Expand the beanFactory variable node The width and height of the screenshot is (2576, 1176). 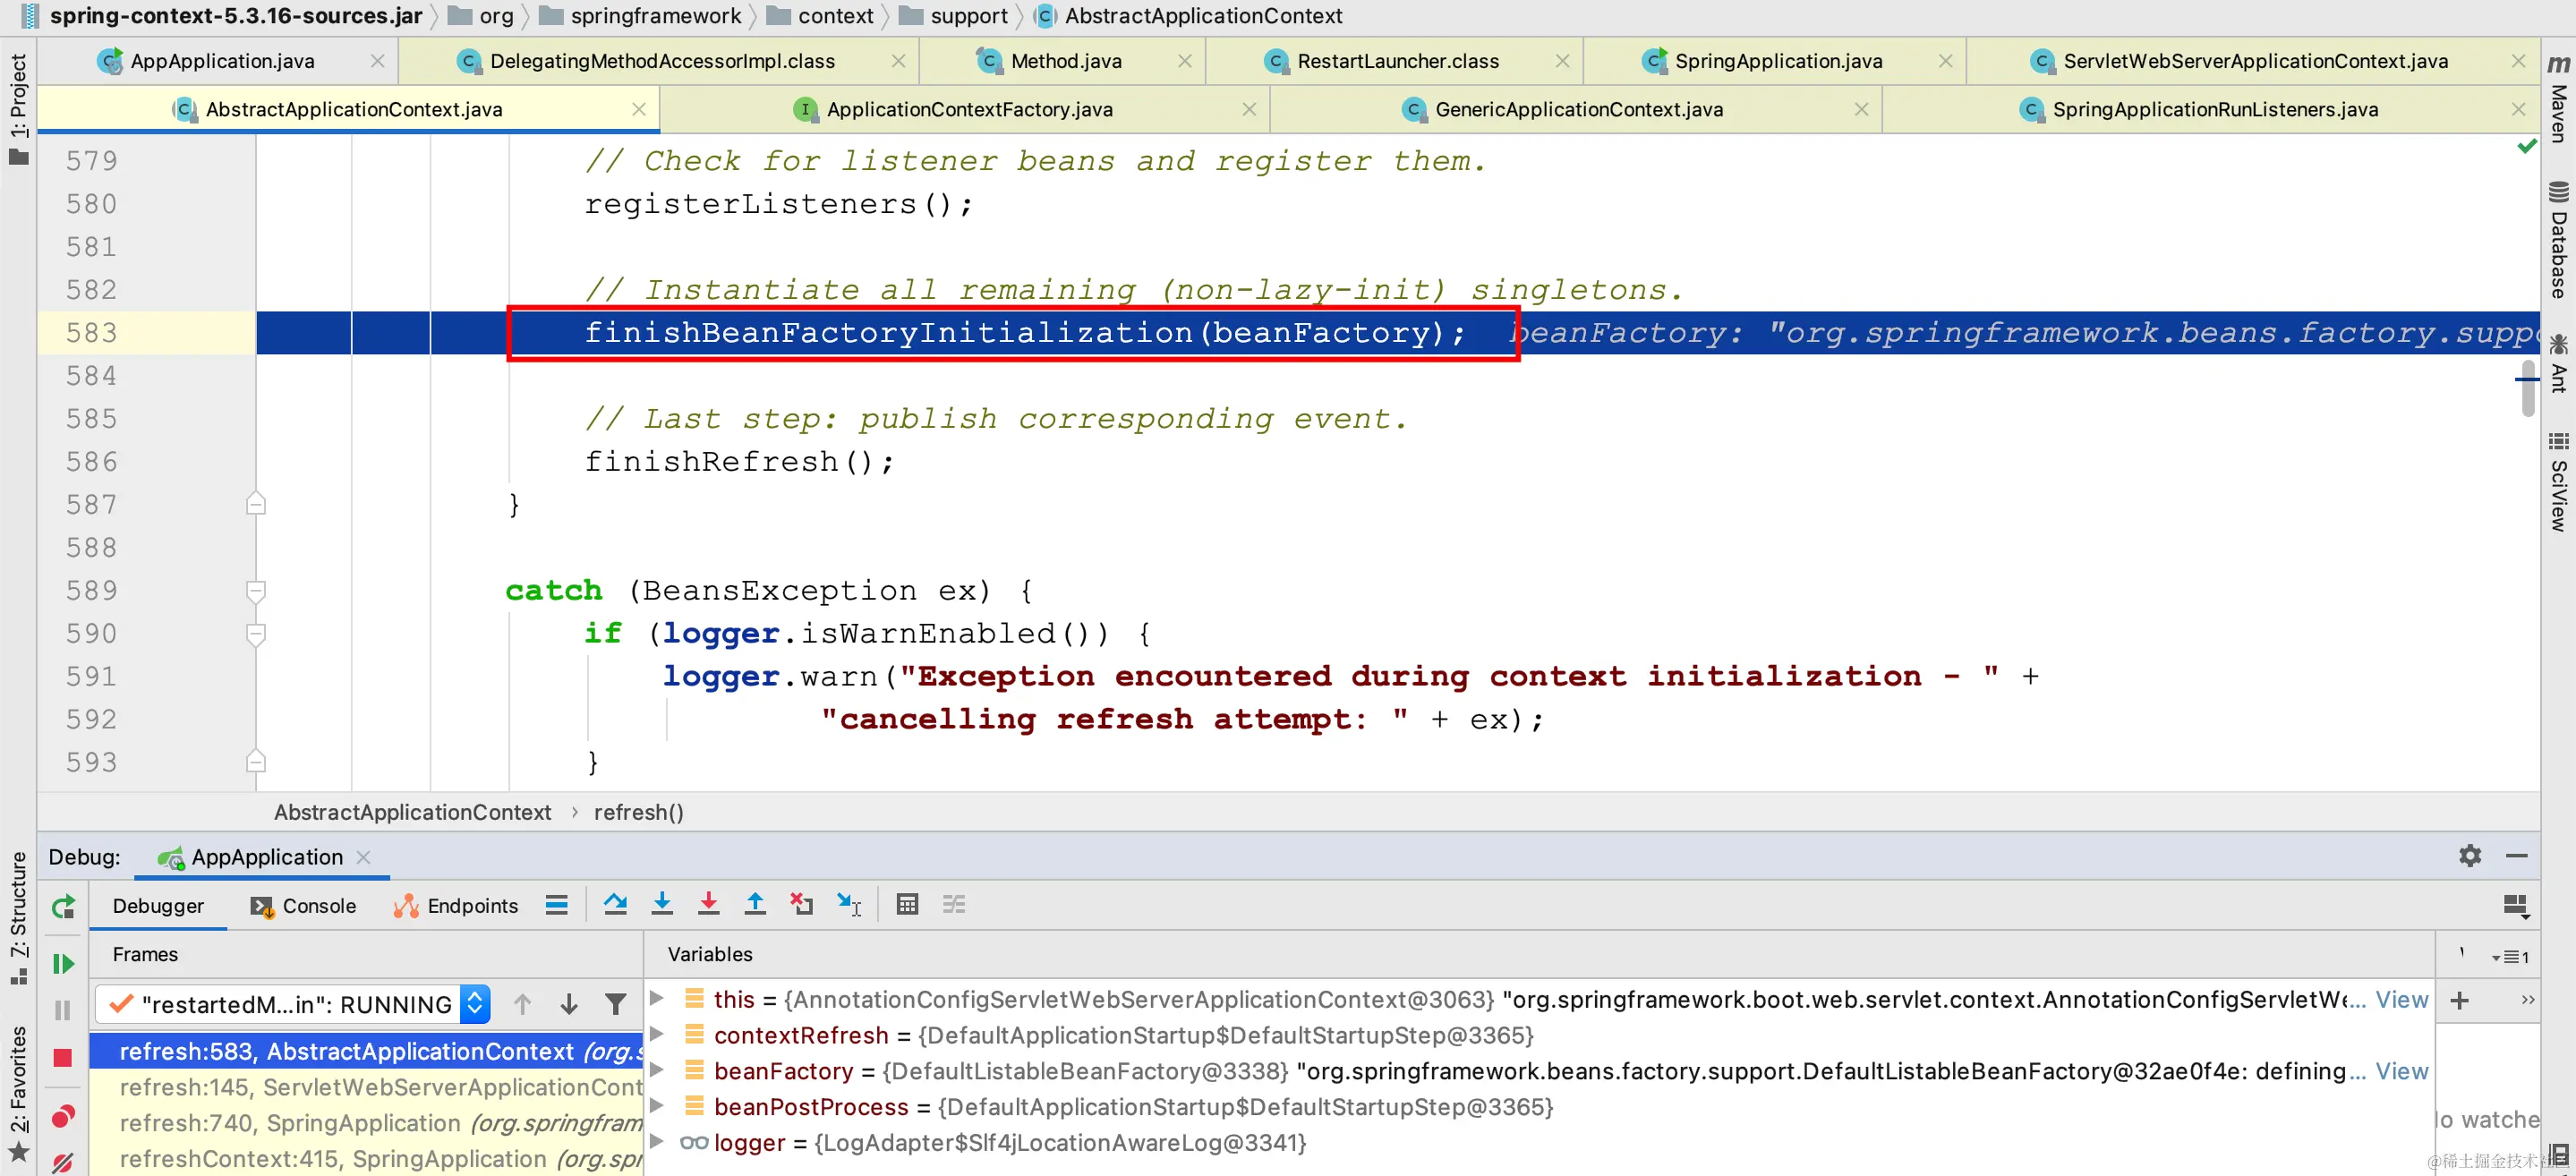coord(657,1070)
